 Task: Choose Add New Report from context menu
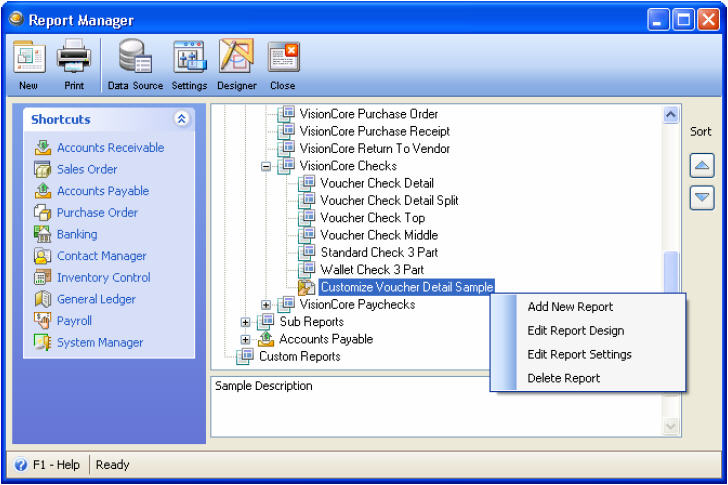(x=570, y=307)
